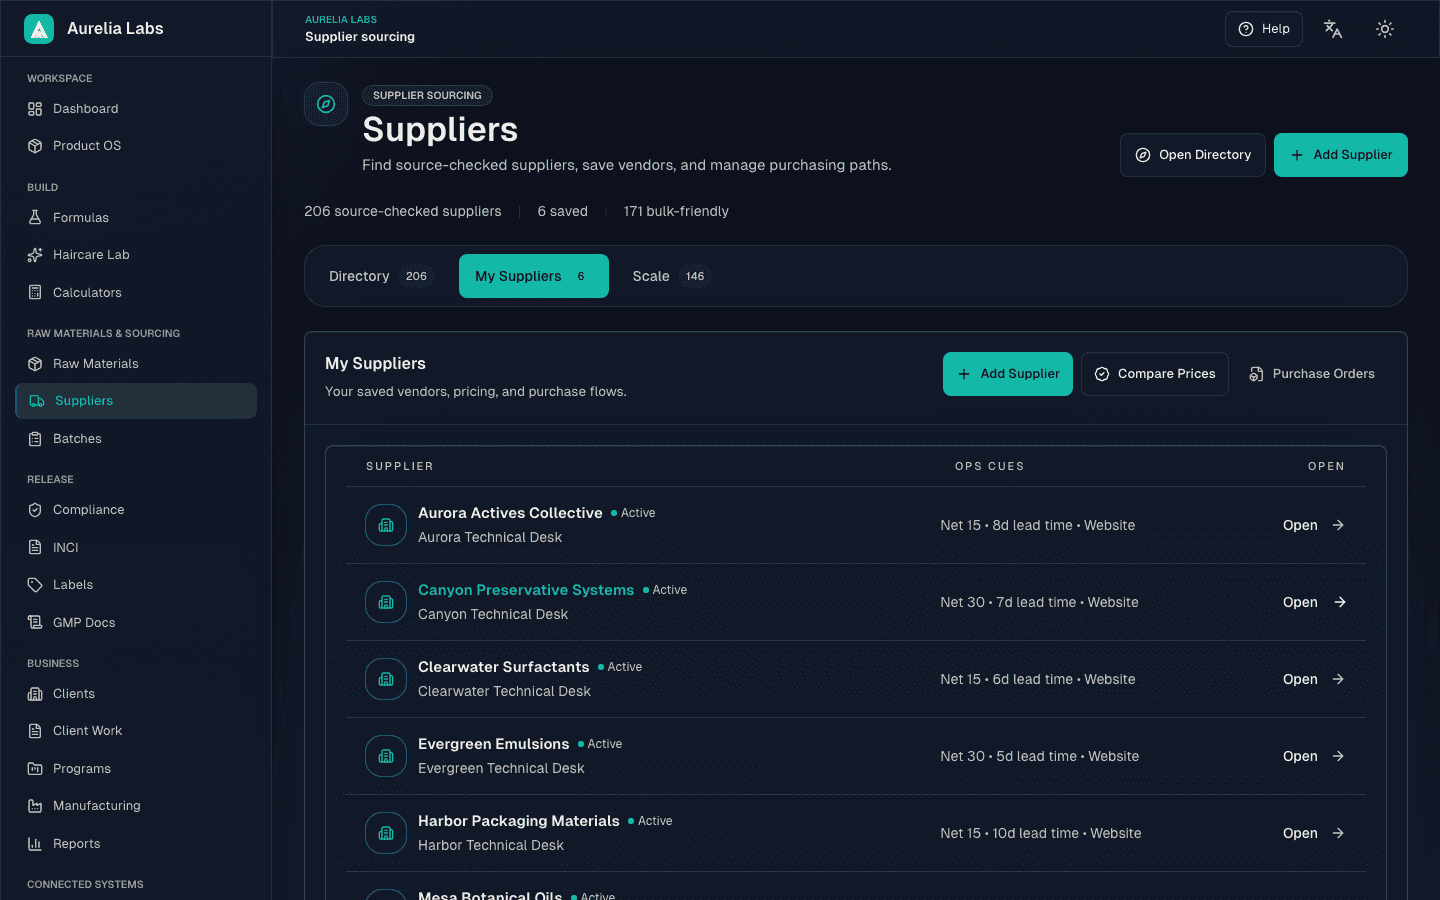
Task: Click the Product OS cube icon
Action: coord(35,146)
